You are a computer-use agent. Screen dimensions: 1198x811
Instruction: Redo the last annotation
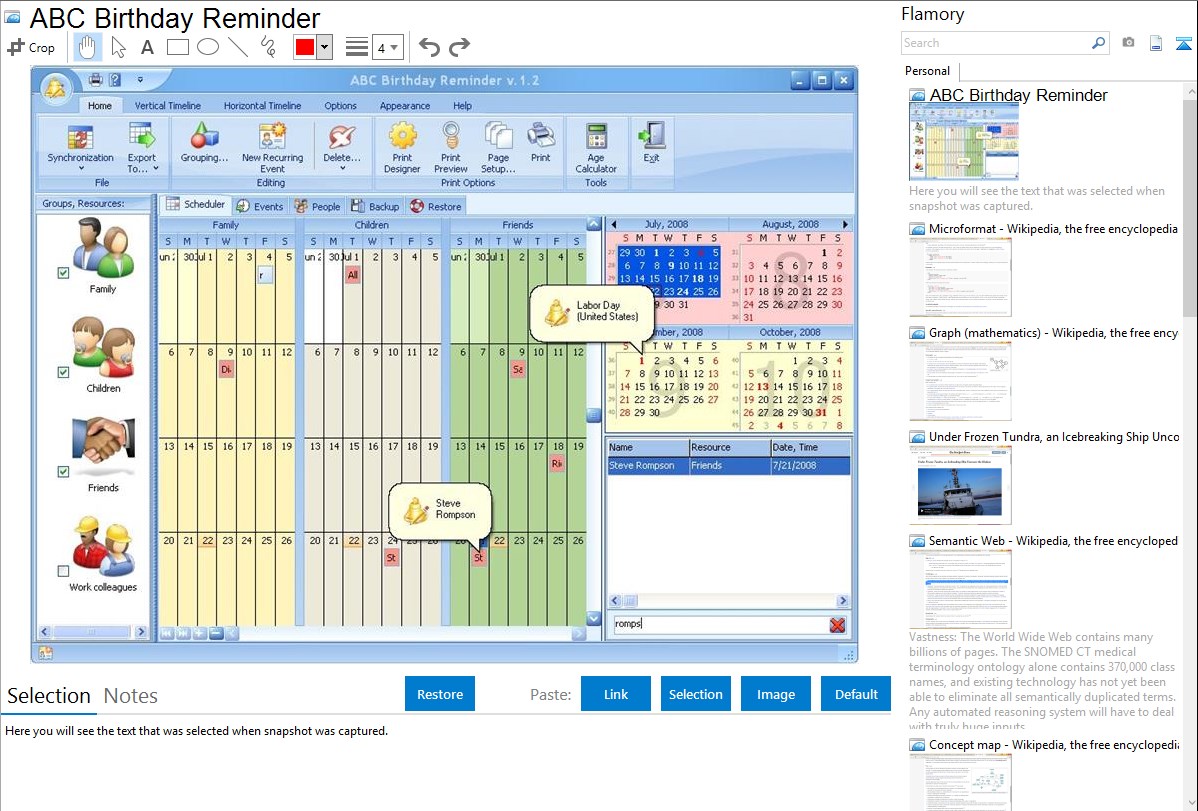[459, 47]
